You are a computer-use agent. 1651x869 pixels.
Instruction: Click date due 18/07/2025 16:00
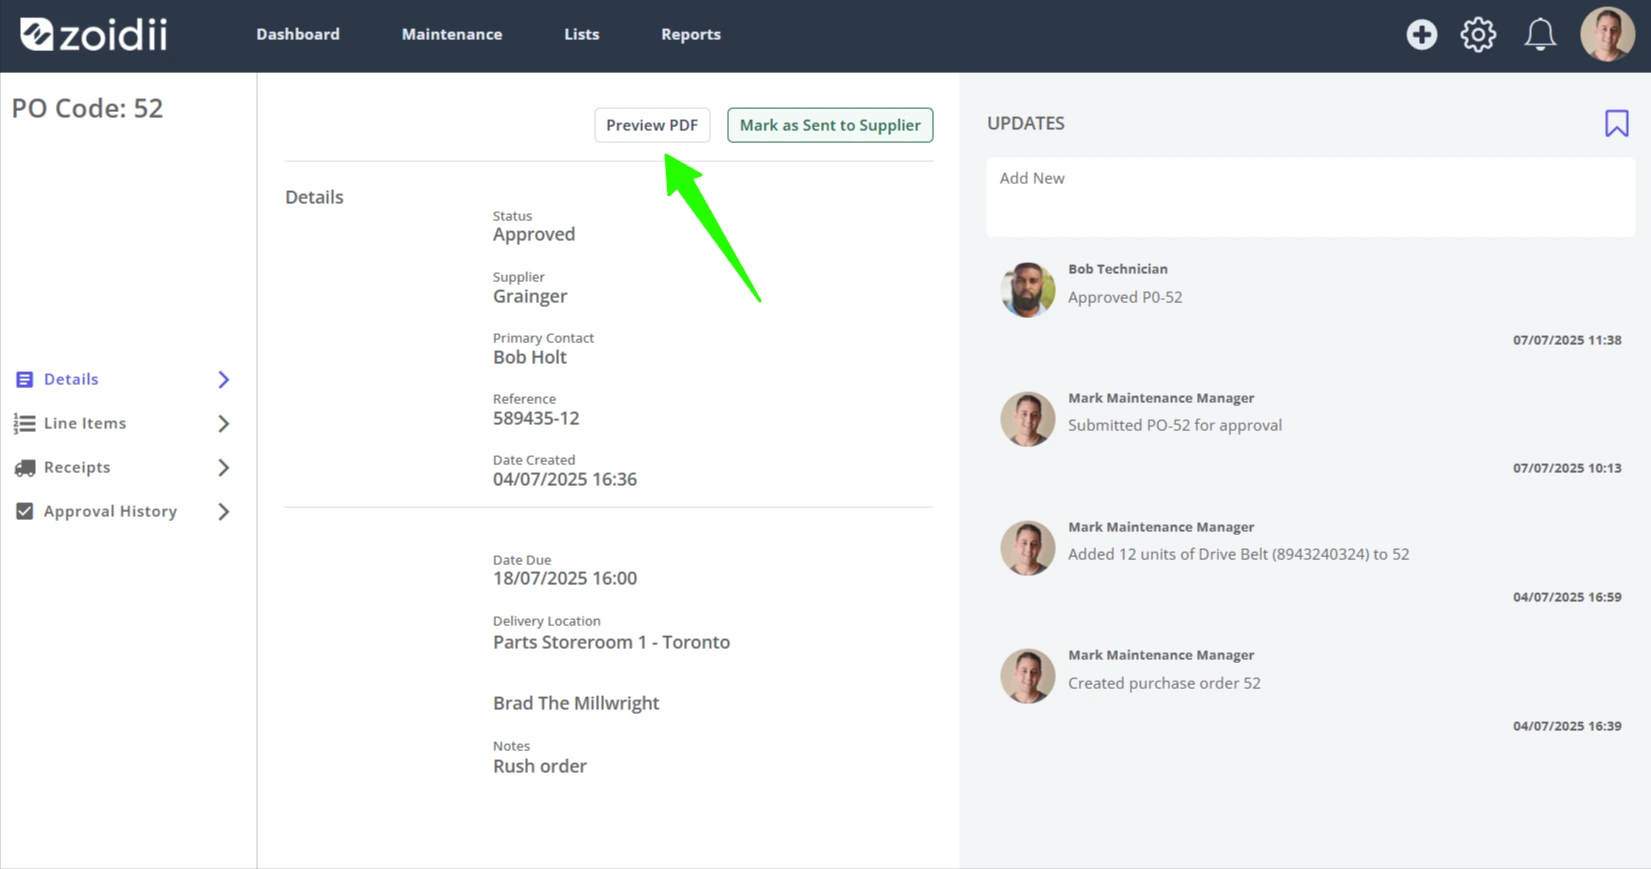tap(565, 578)
